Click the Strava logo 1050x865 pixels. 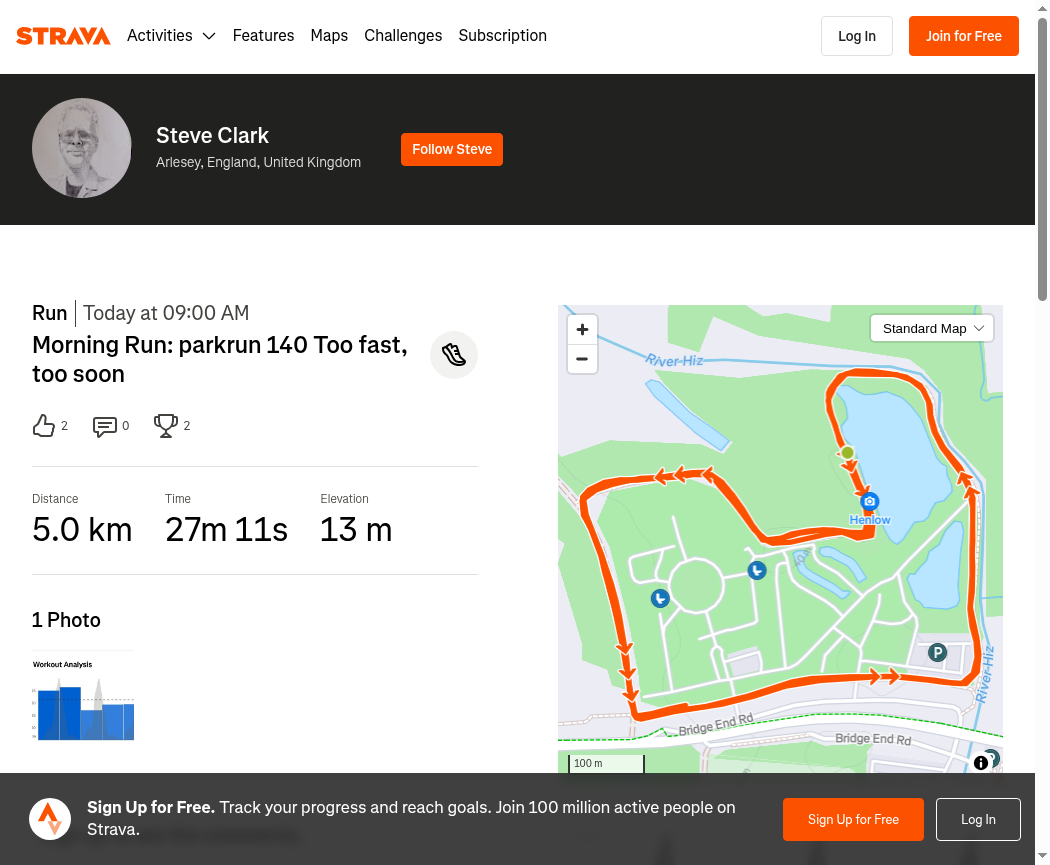click(x=63, y=36)
